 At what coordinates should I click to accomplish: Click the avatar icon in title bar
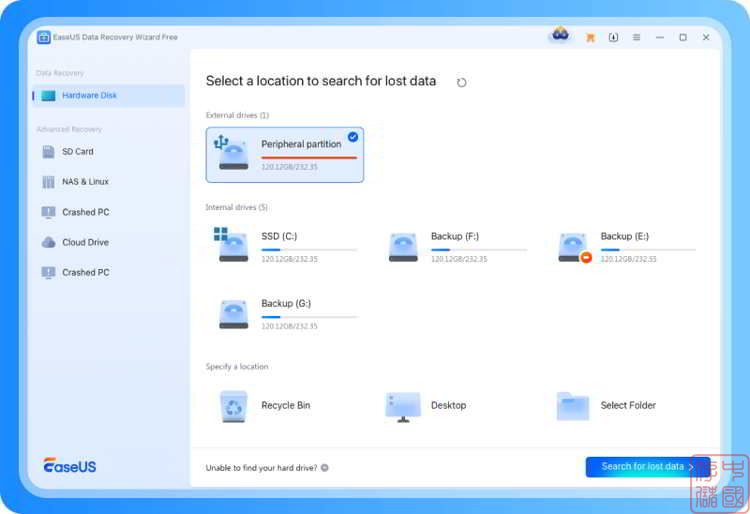coord(560,36)
